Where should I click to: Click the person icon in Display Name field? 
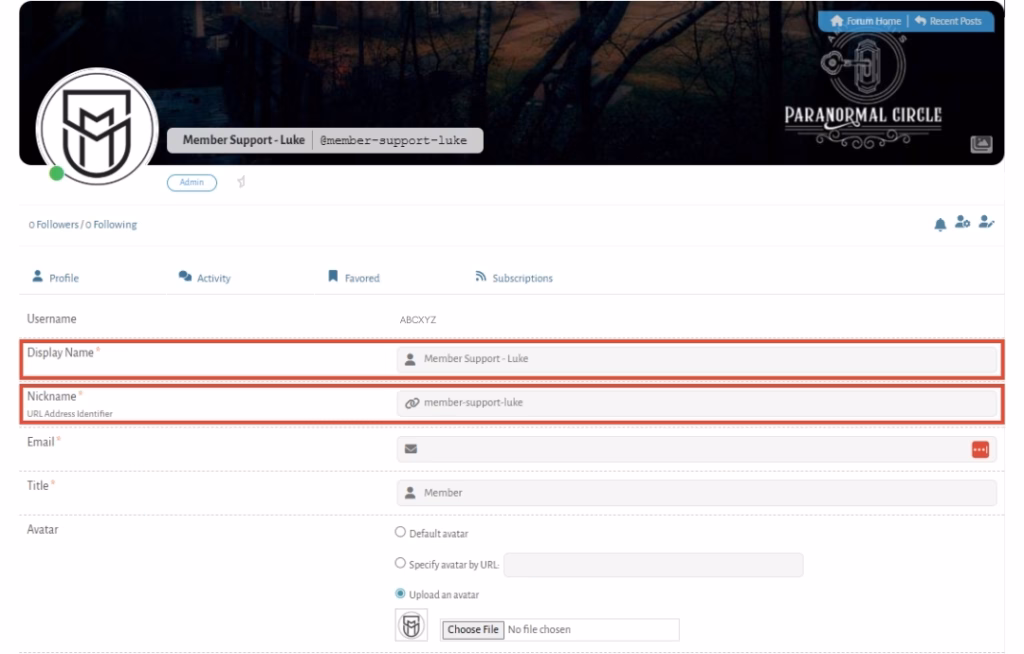coord(410,359)
